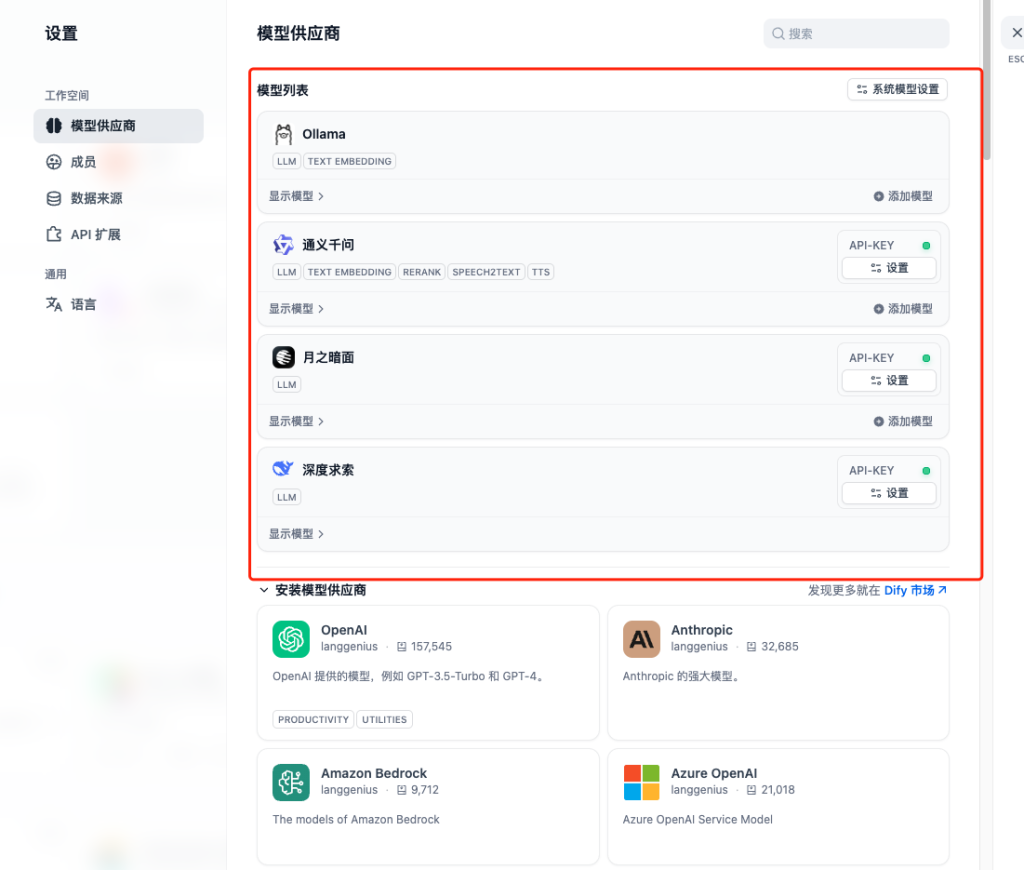Viewport: 1024px width, 870px height.
Task: Click the 深度求索 whale logo icon
Action: pos(283,469)
